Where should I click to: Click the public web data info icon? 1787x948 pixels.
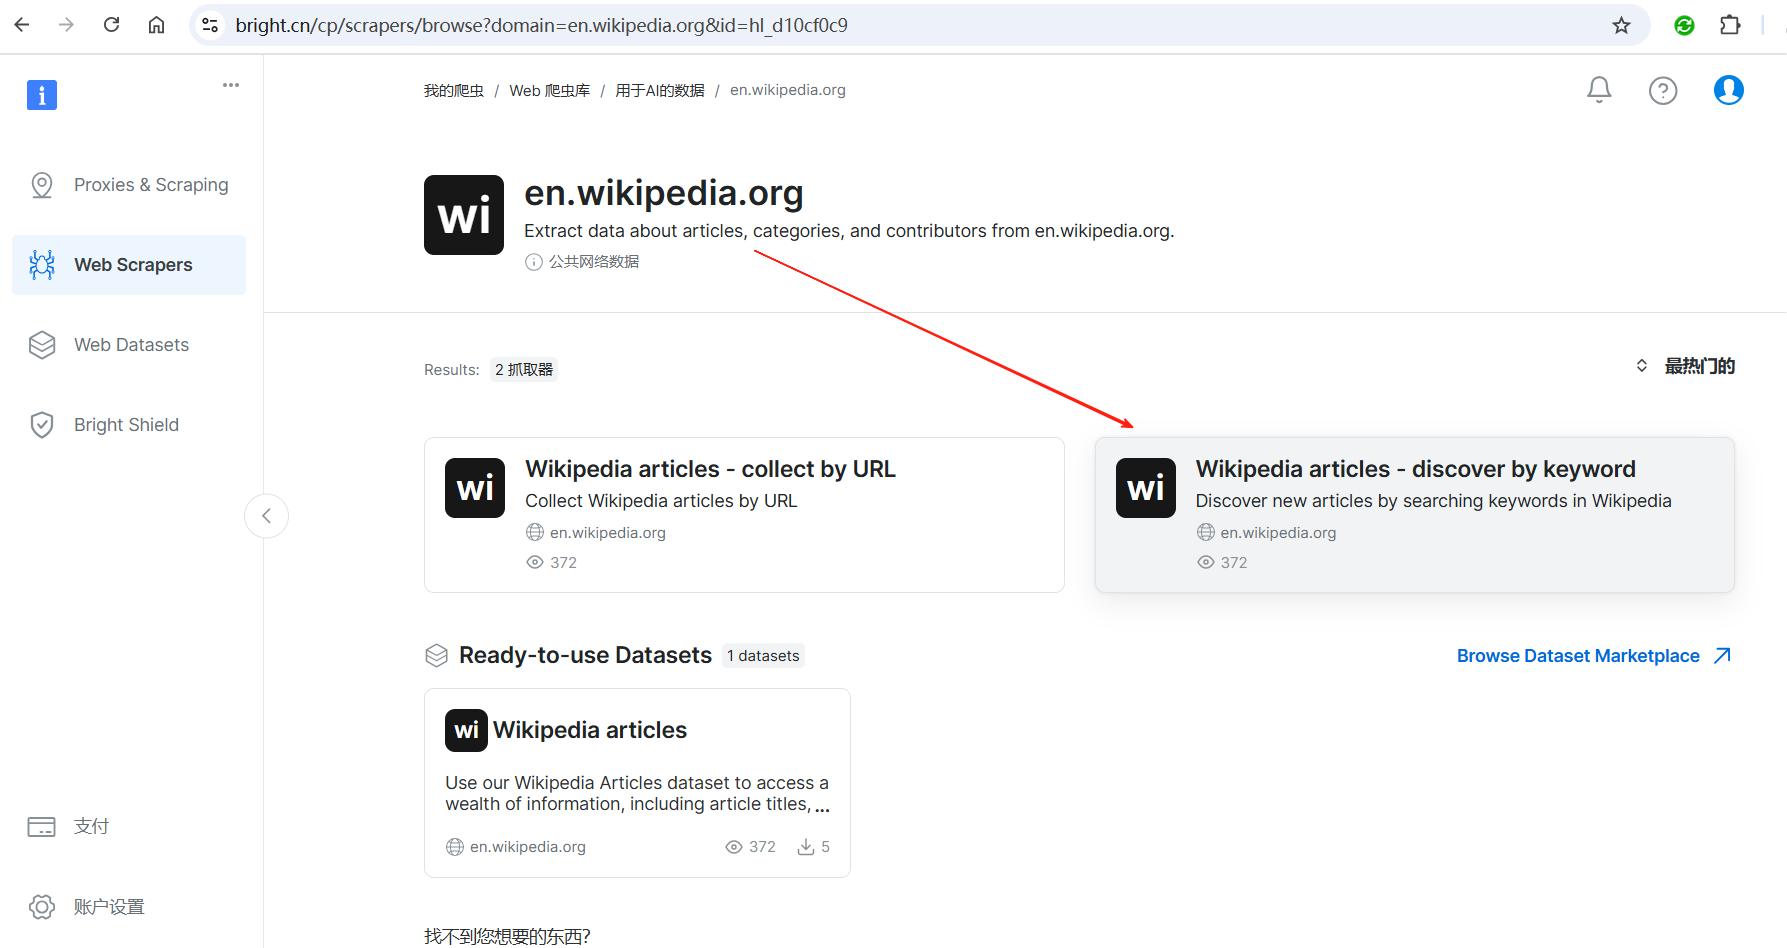[x=534, y=262]
